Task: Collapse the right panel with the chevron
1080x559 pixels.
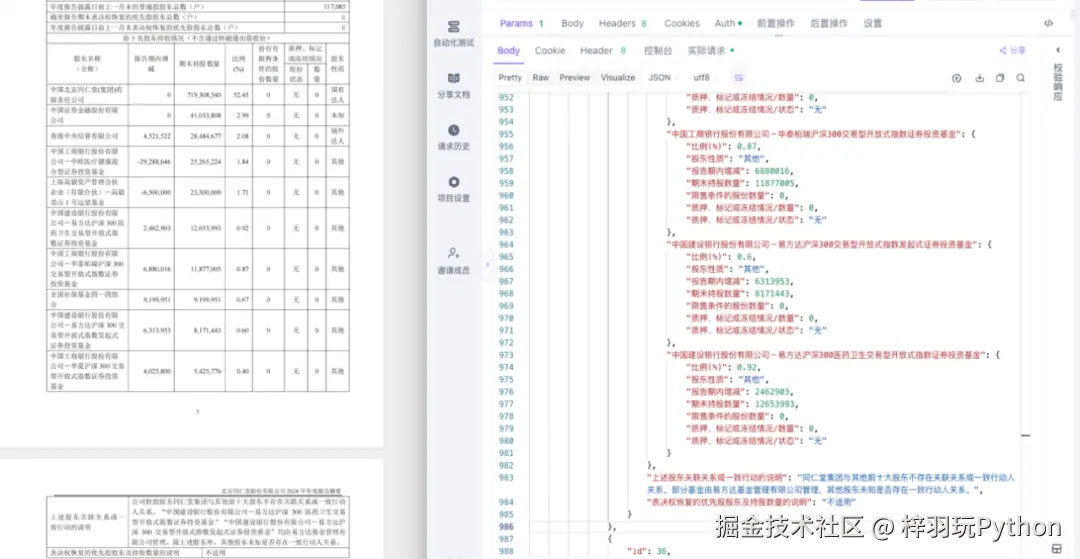Action: coord(1058,50)
